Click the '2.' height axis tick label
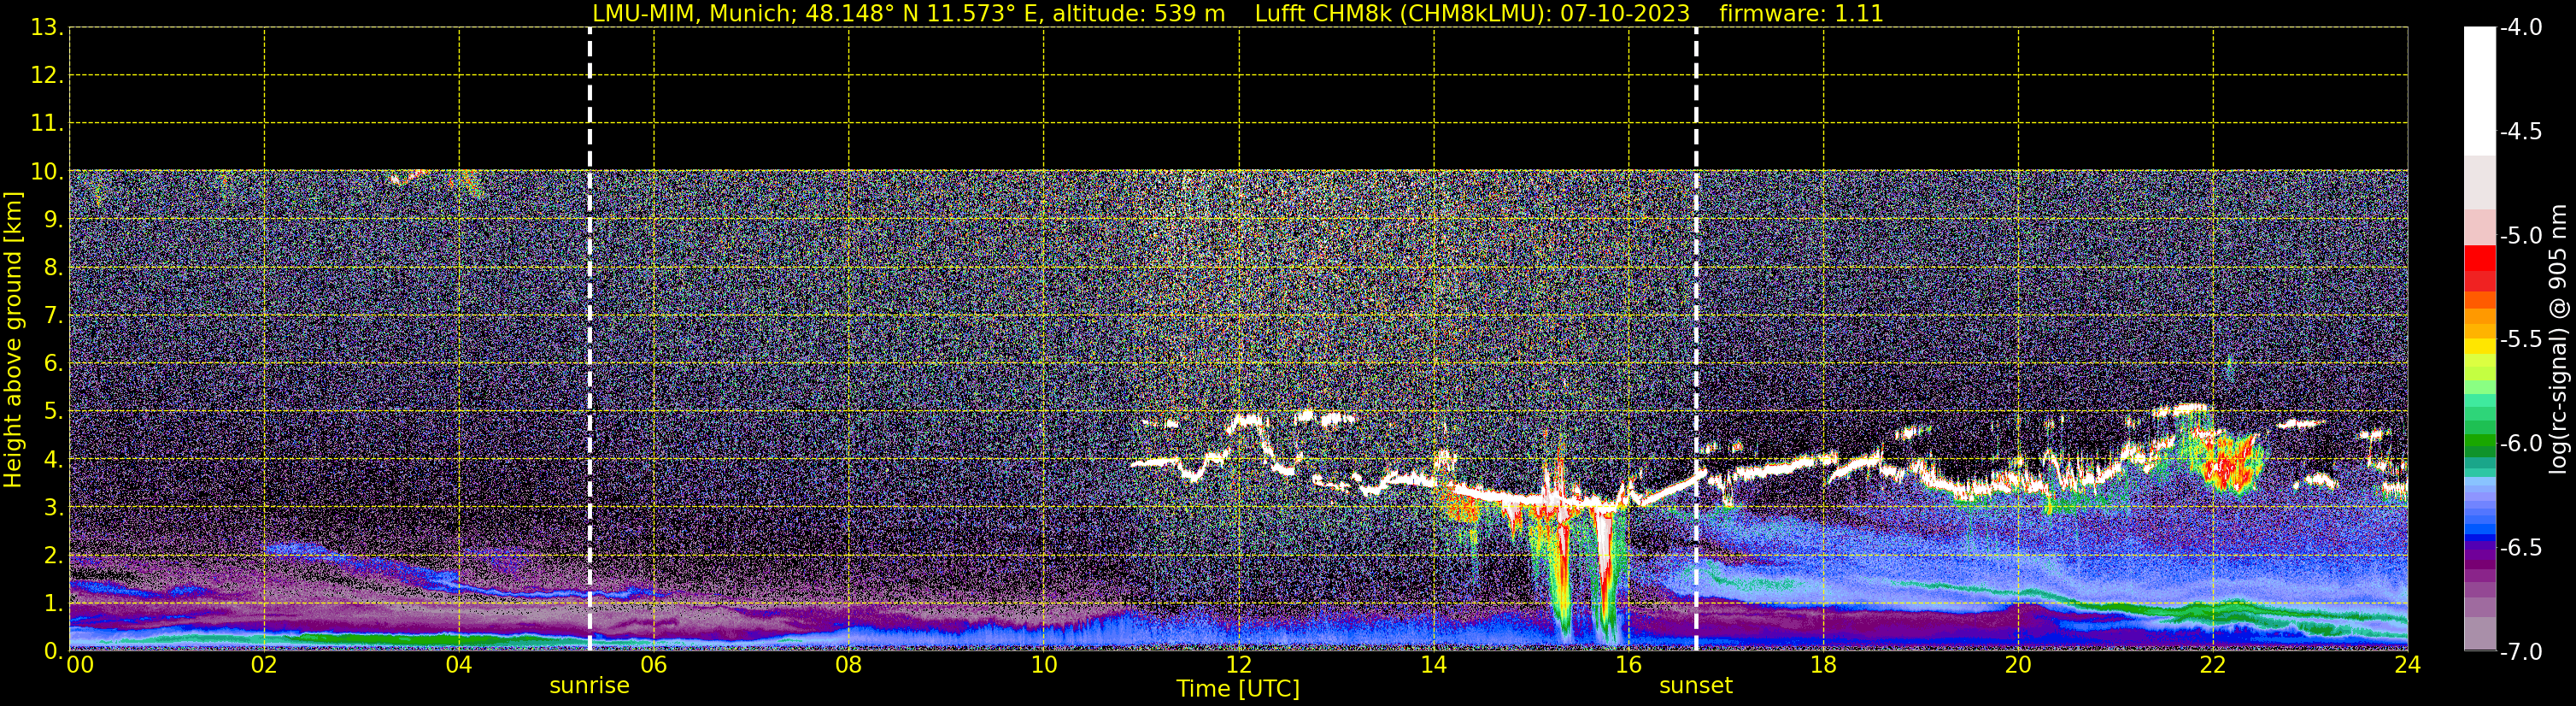The height and width of the screenshot is (706, 2576). click(x=53, y=556)
